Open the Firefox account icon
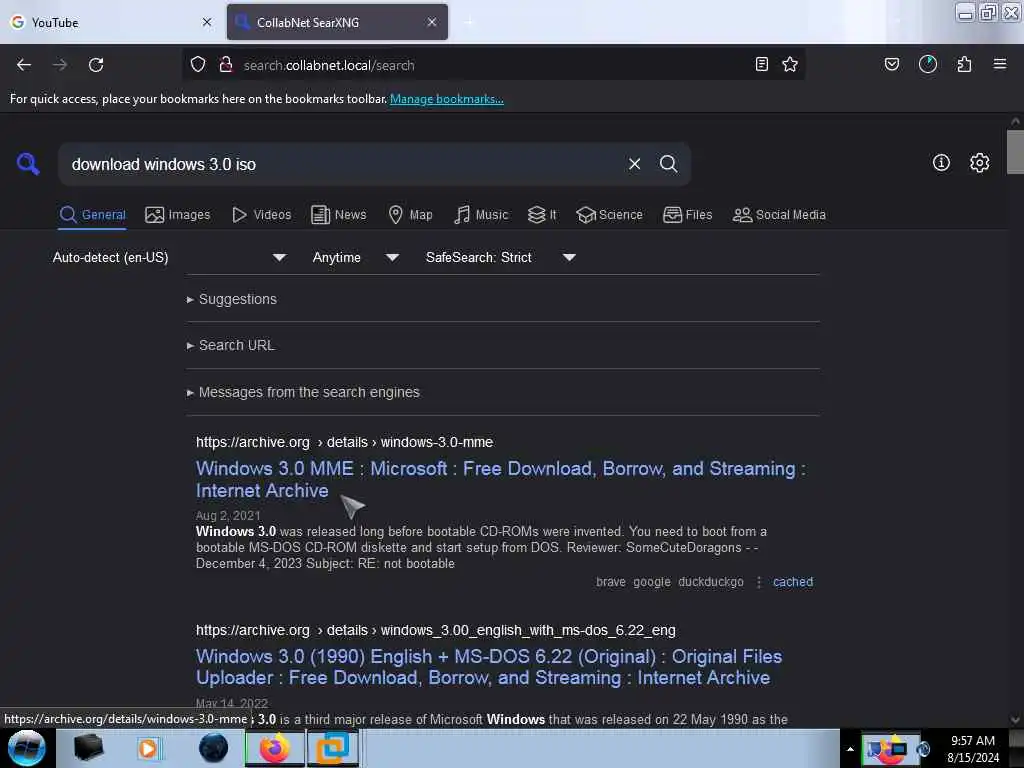The width and height of the screenshot is (1024, 768). tap(928, 64)
